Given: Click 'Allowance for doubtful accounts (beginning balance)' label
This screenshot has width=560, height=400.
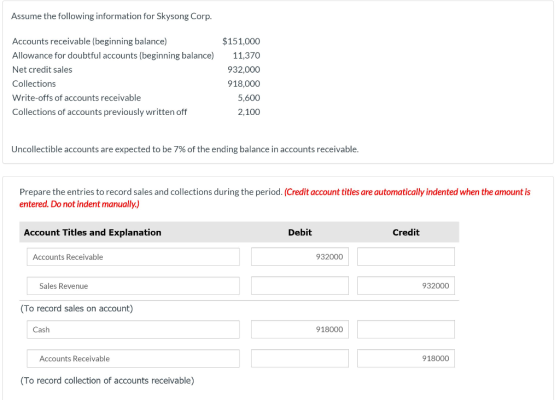Looking at the screenshot, I should click(x=113, y=56).
